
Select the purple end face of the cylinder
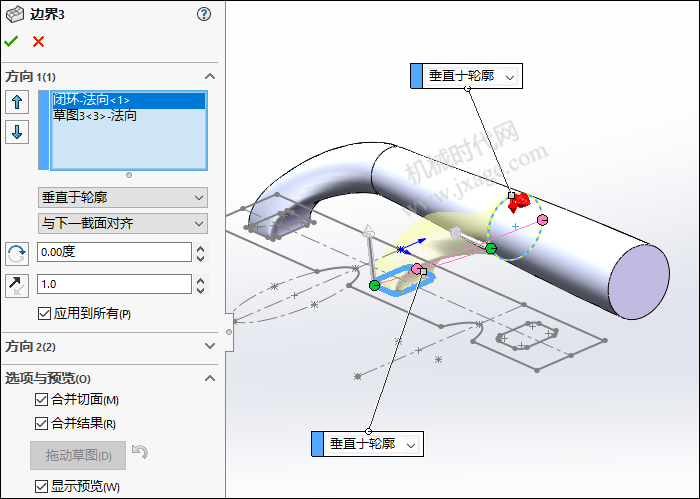639,282
